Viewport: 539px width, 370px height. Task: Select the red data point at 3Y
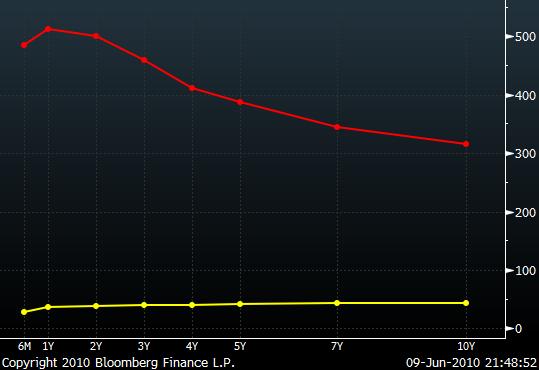tap(144, 60)
